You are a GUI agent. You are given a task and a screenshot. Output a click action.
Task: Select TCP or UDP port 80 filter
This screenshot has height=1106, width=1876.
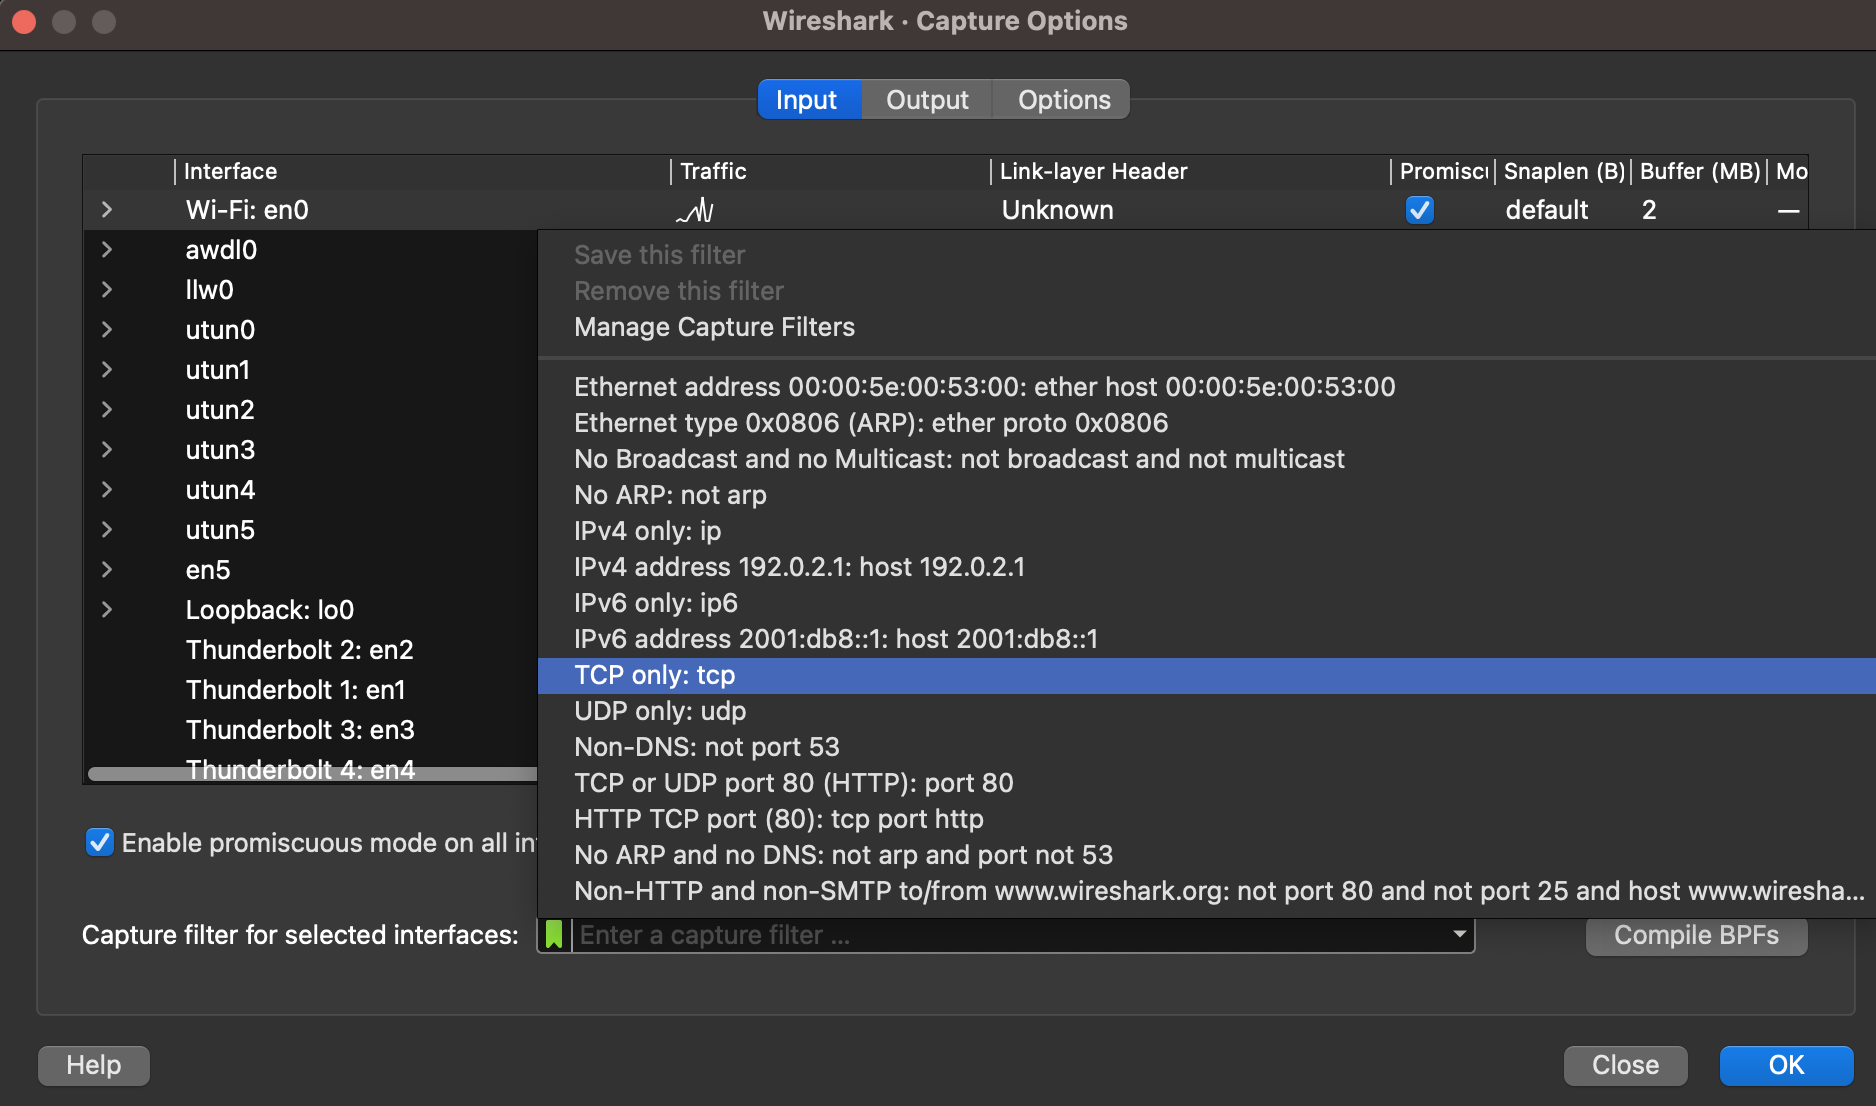[x=1207, y=783]
